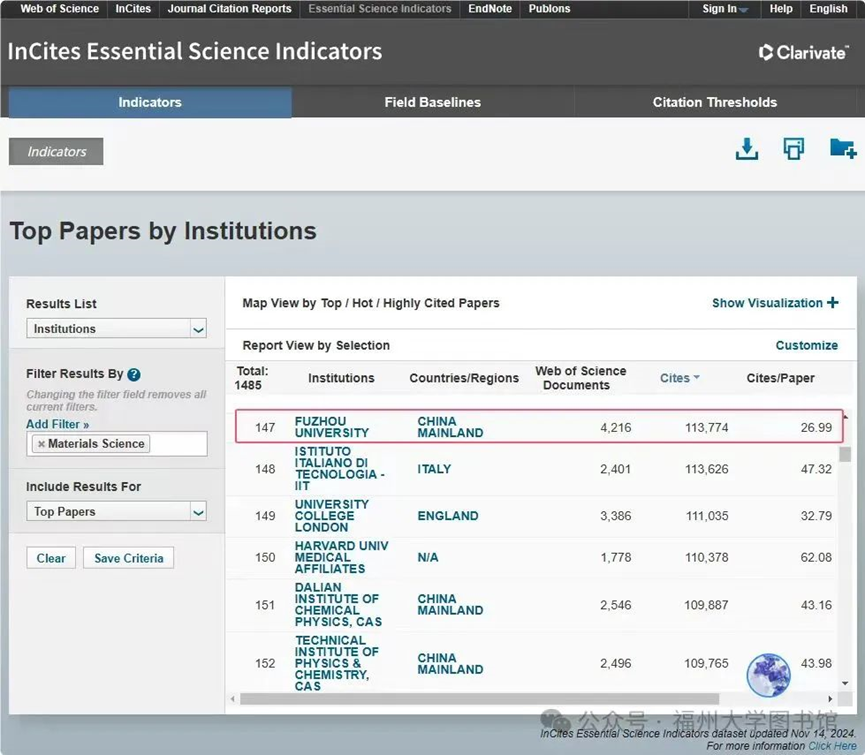Click the Clarivate logo
Screen dimensions: 865x755
pyautogui.click(x=803, y=52)
